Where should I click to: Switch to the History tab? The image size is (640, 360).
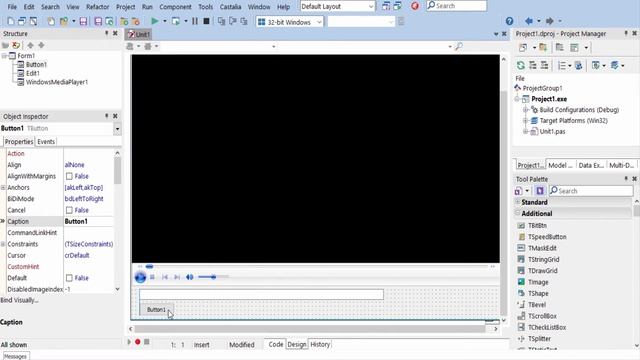click(320, 344)
